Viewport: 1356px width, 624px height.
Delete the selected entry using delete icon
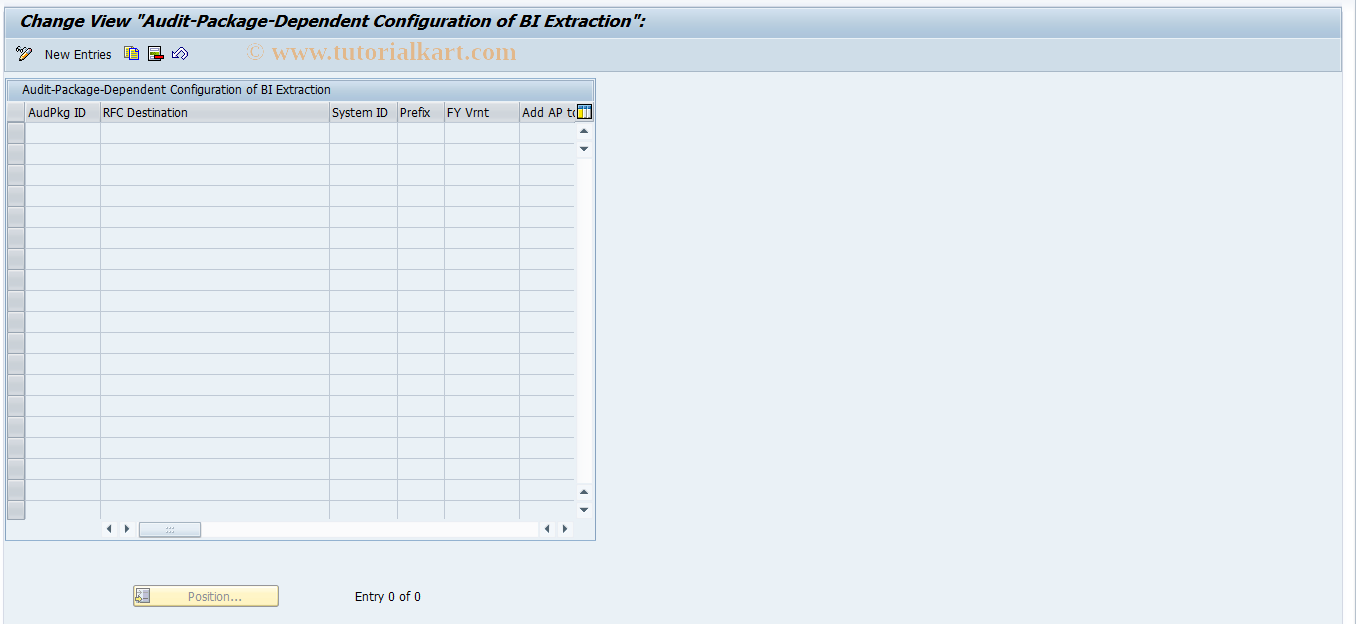pos(155,54)
